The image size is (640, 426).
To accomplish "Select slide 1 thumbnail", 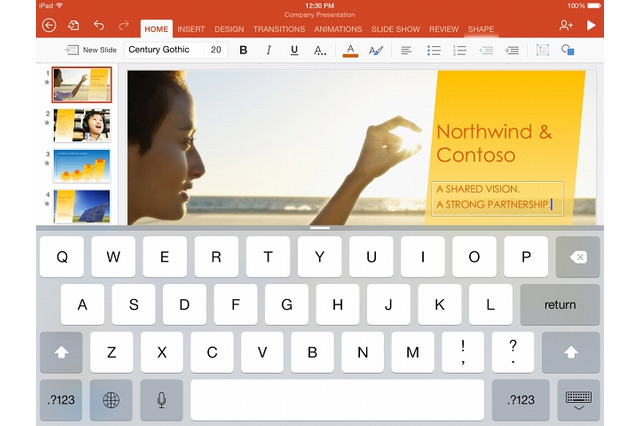I will pyautogui.click(x=82, y=85).
